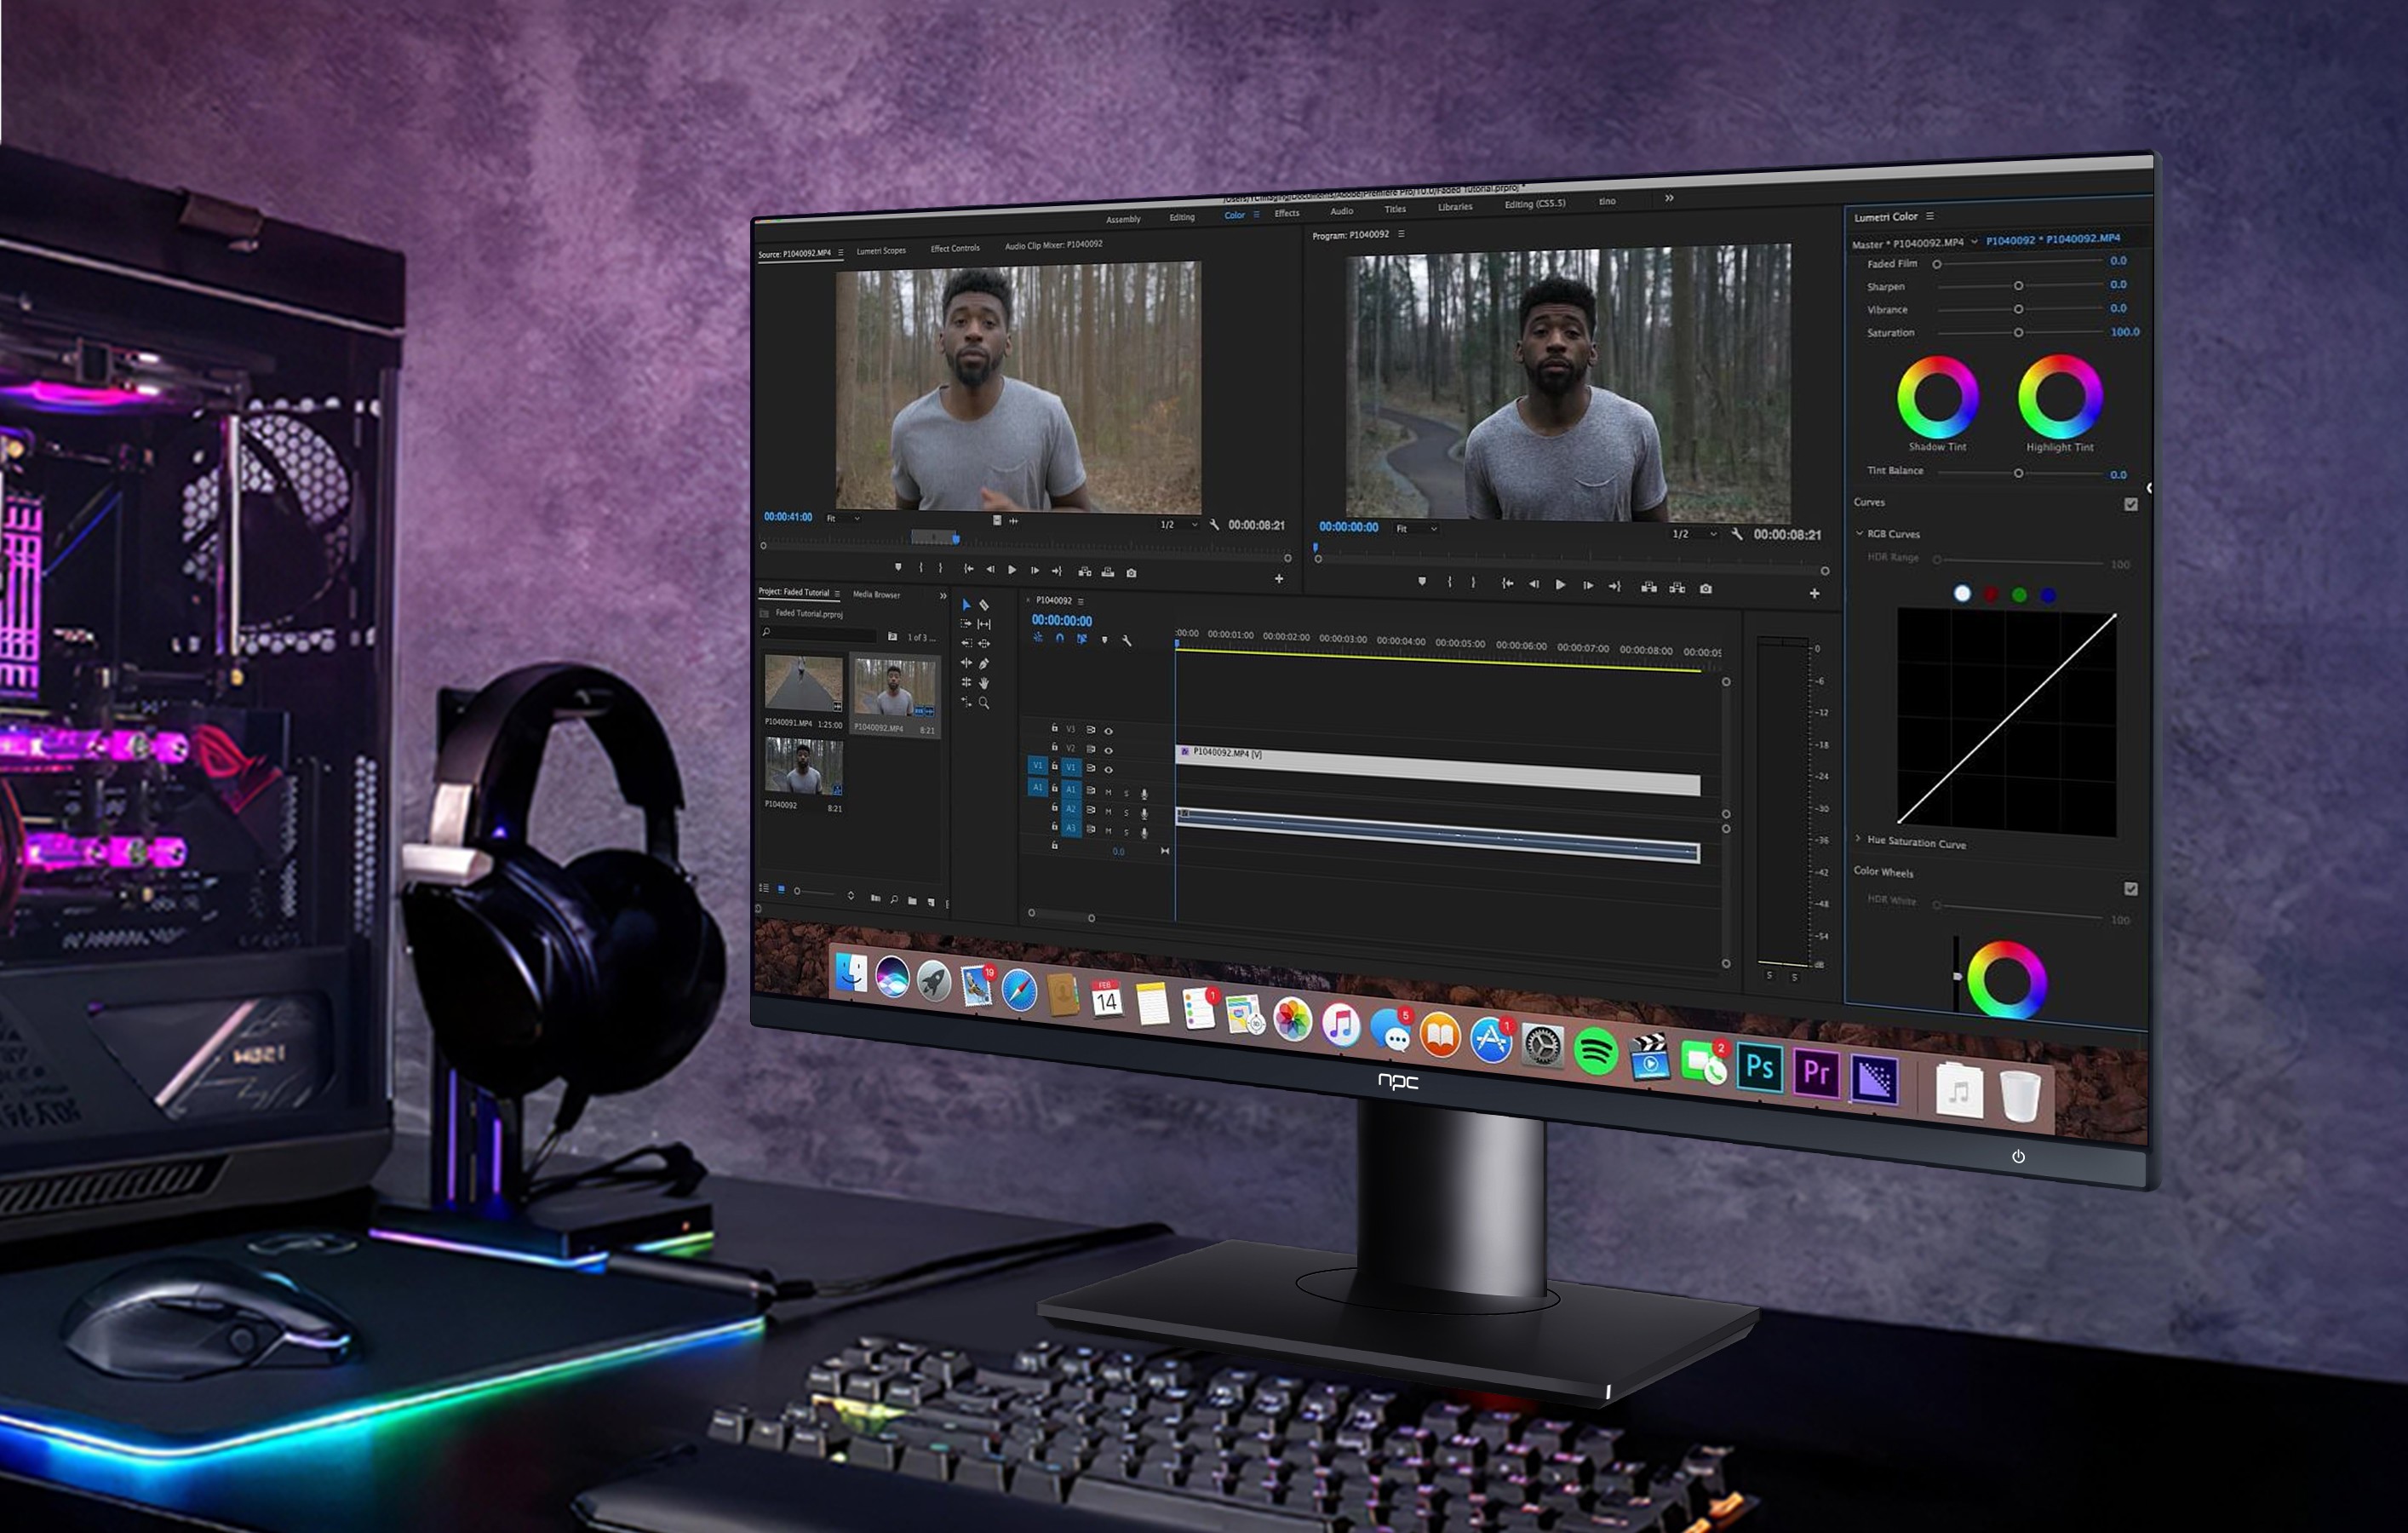
Task: Select the P1040091.MP4 thumbnail in Project panel
Action: 803,683
